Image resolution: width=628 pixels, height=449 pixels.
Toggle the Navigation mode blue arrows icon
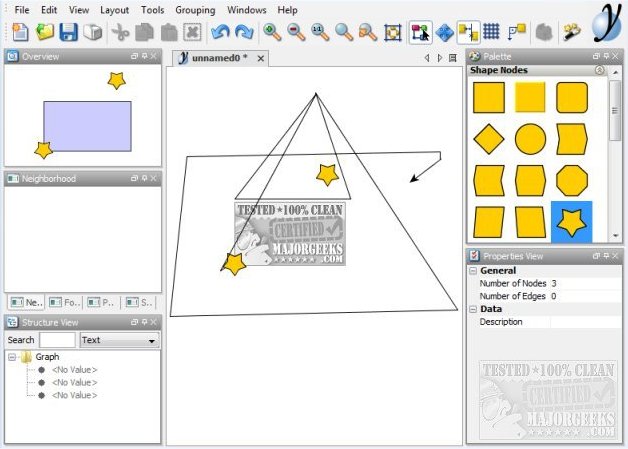coord(444,32)
